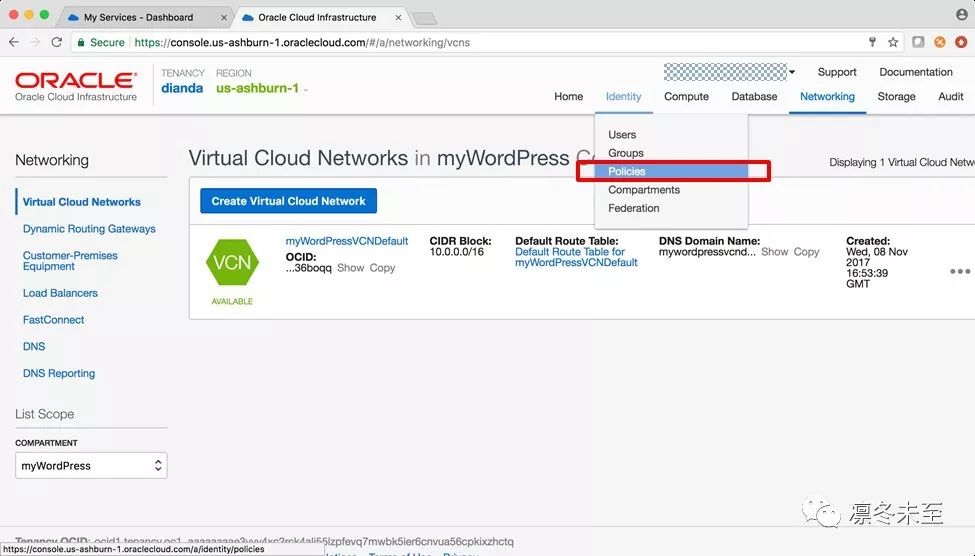
Task: Click the browser address bar URL
Action: [x=302, y=42]
